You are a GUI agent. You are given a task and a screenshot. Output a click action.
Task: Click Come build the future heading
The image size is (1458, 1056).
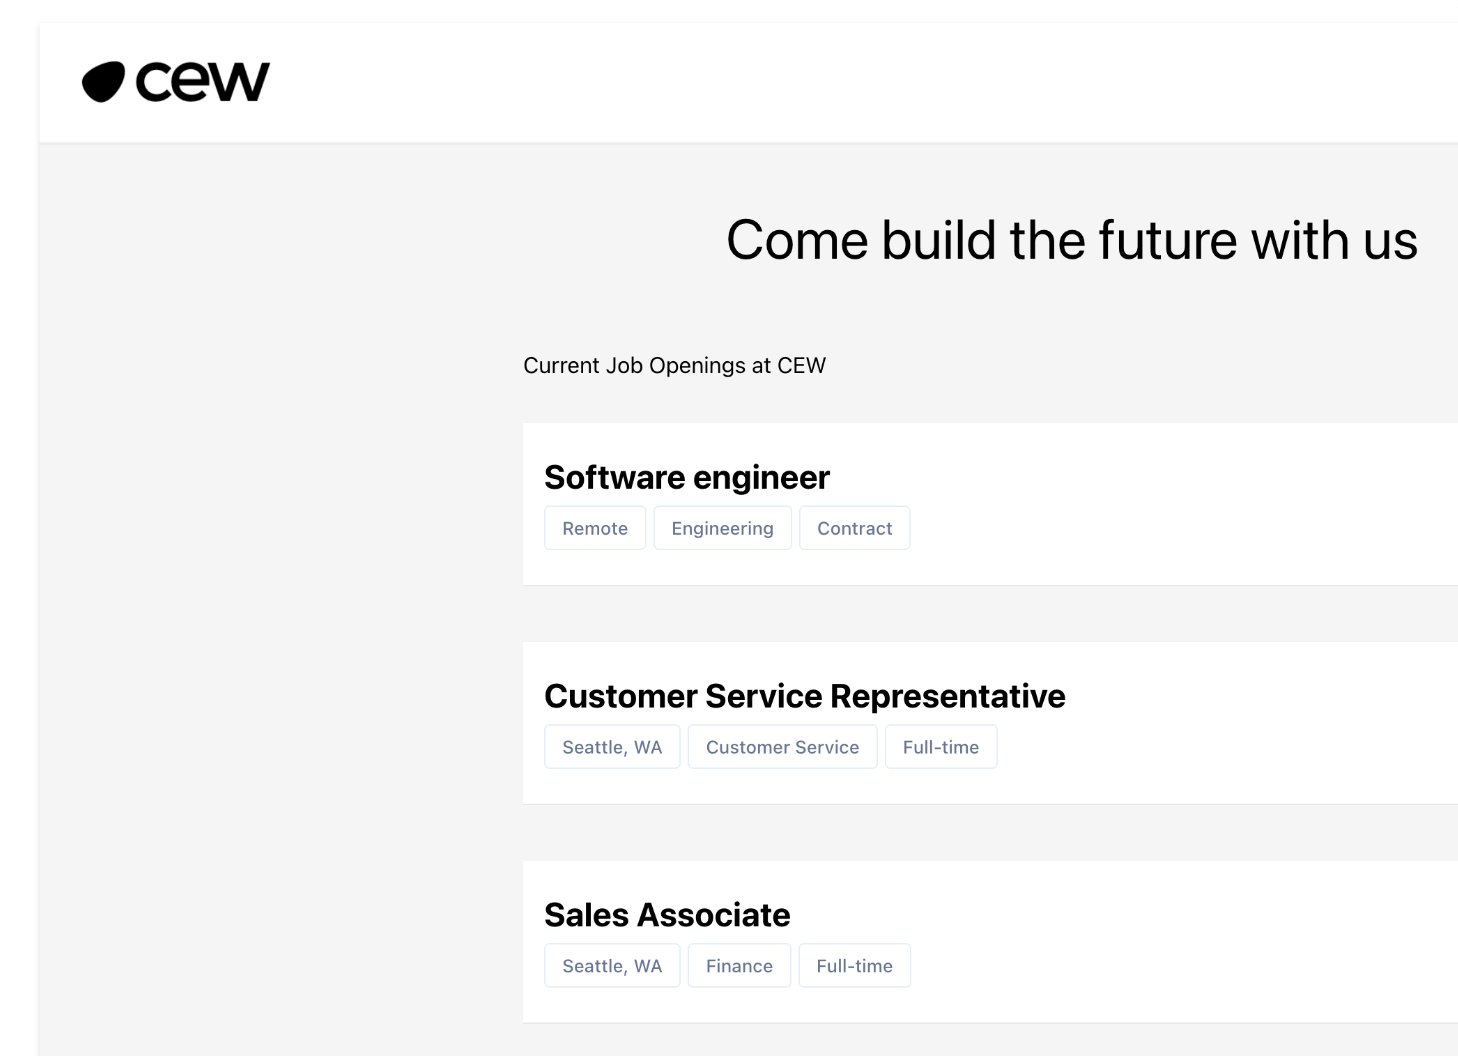coord(1071,241)
